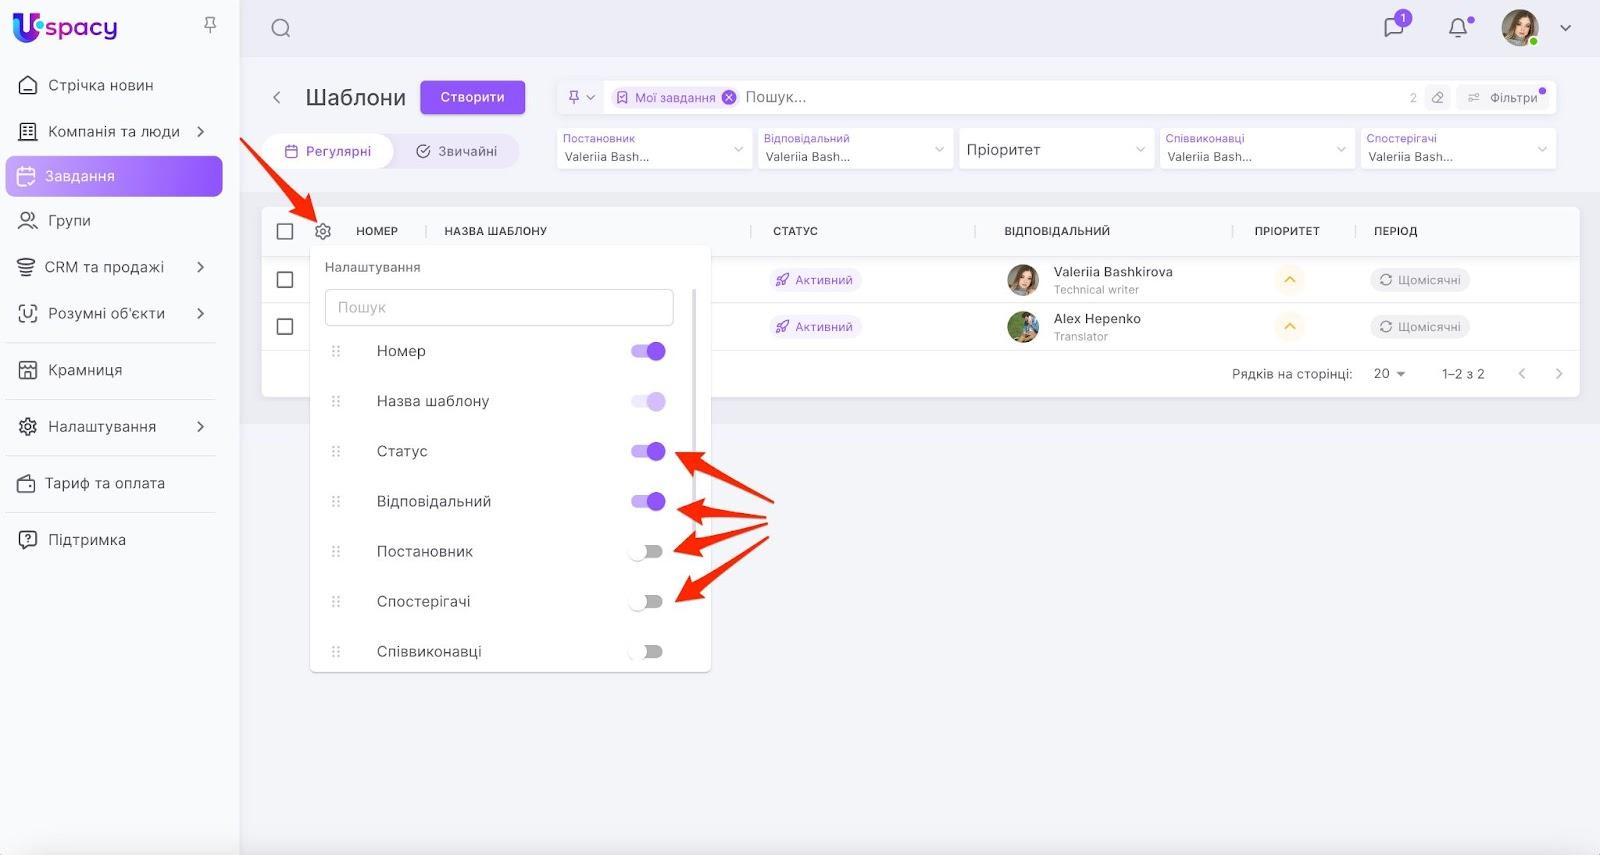This screenshot has width=1600, height=855.
Task: Click Щомісячні period in Alex Hepenko's row
Action: 1420,327
